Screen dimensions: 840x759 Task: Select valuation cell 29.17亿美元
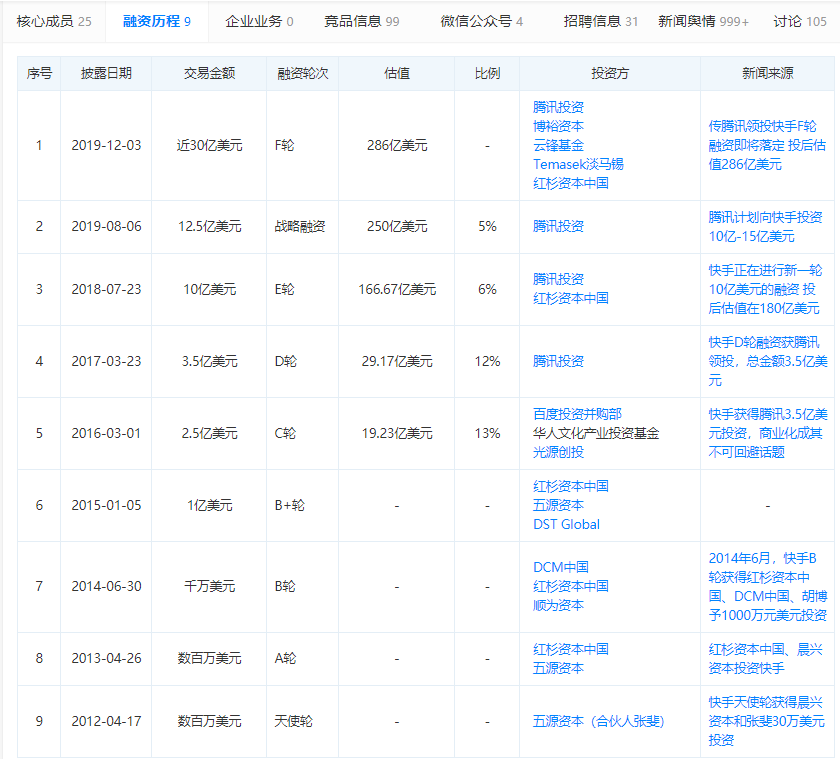tap(397, 361)
